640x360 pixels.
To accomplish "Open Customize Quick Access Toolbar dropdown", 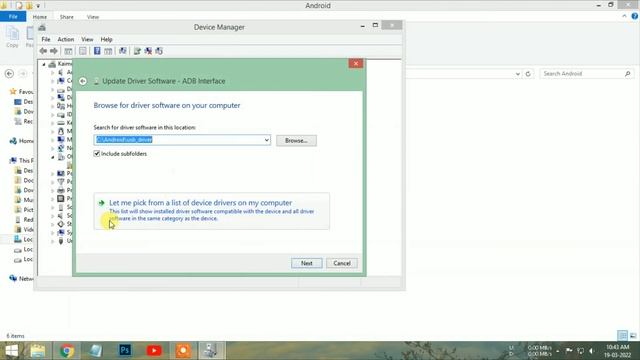I will 38,6.
